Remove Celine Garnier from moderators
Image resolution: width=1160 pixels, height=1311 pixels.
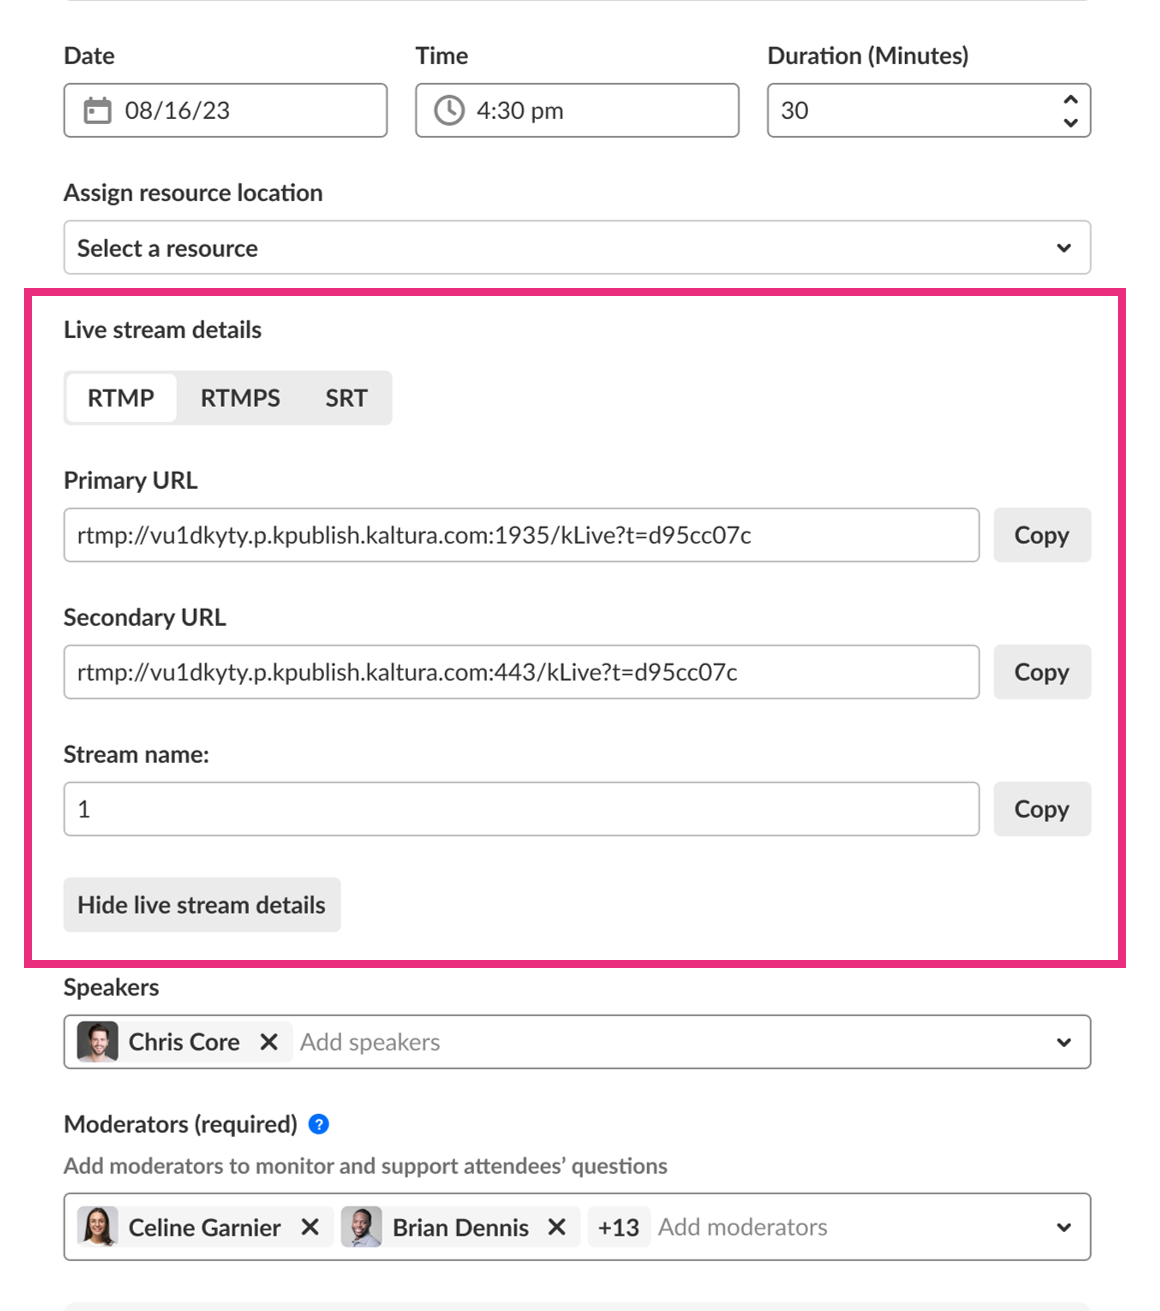(x=310, y=1227)
